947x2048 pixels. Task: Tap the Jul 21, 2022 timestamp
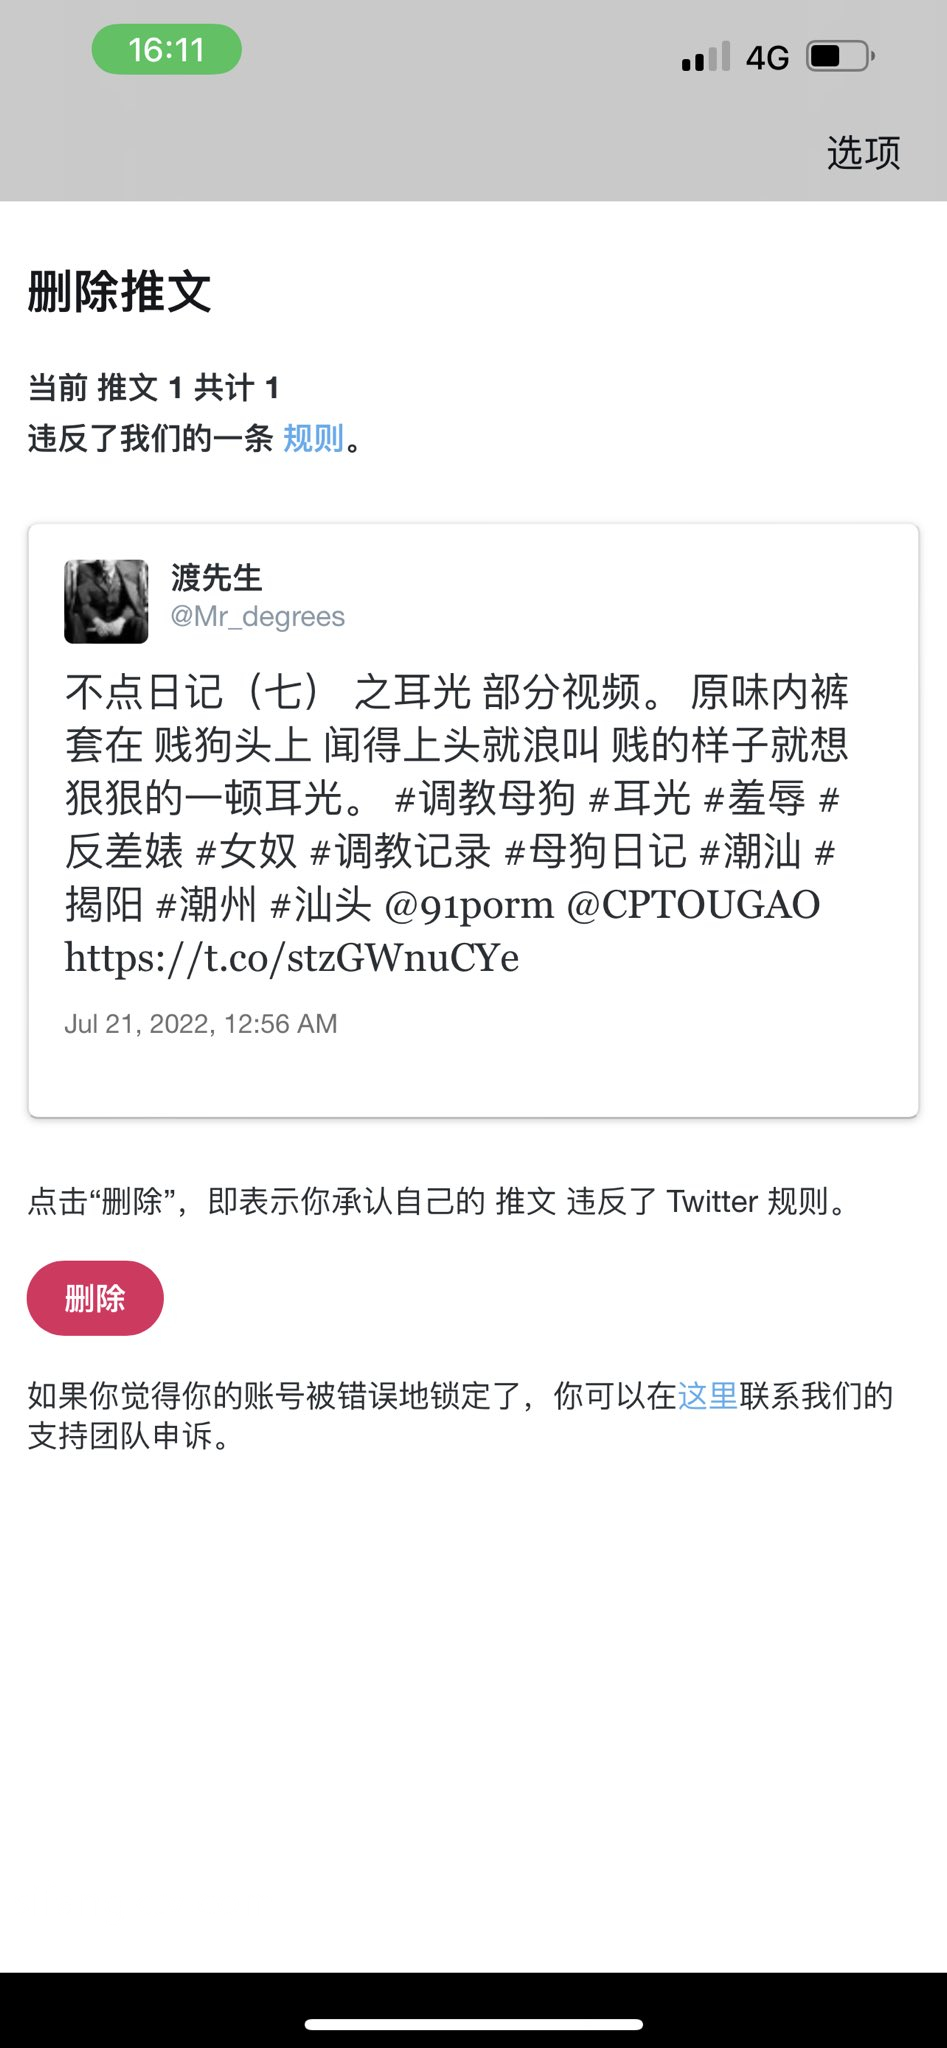click(201, 1024)
